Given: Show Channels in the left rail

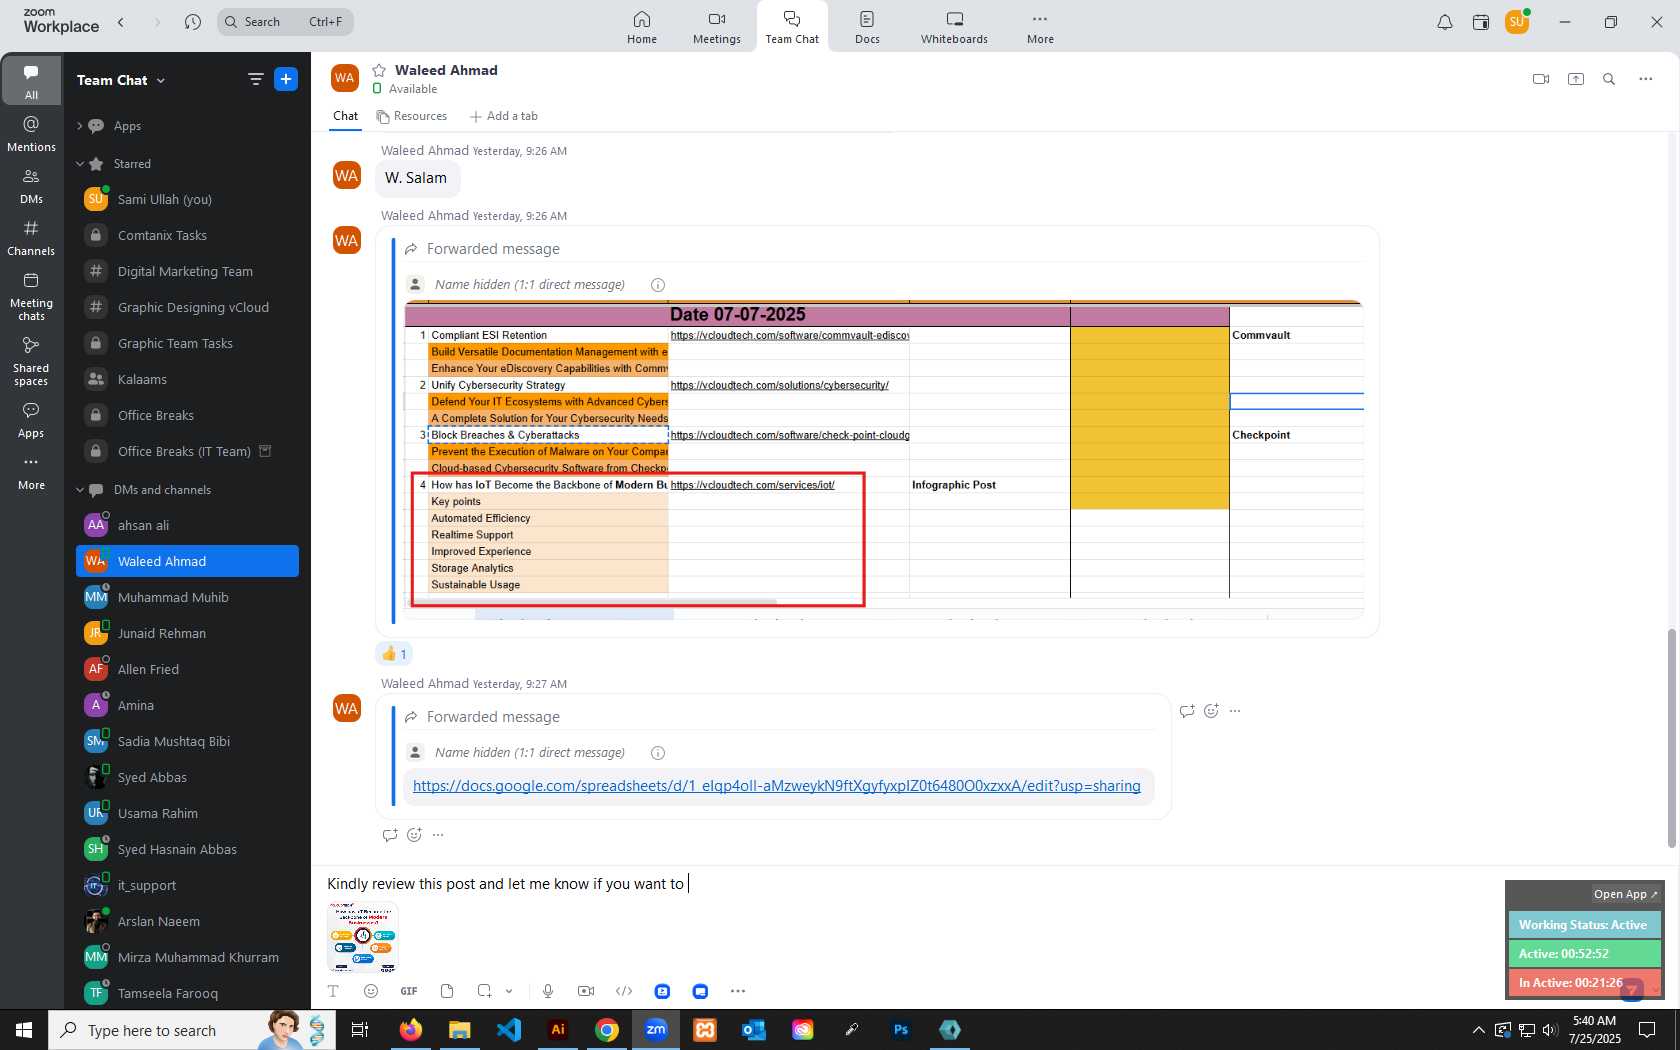Looking at the screenshot, I should [31, 238].
